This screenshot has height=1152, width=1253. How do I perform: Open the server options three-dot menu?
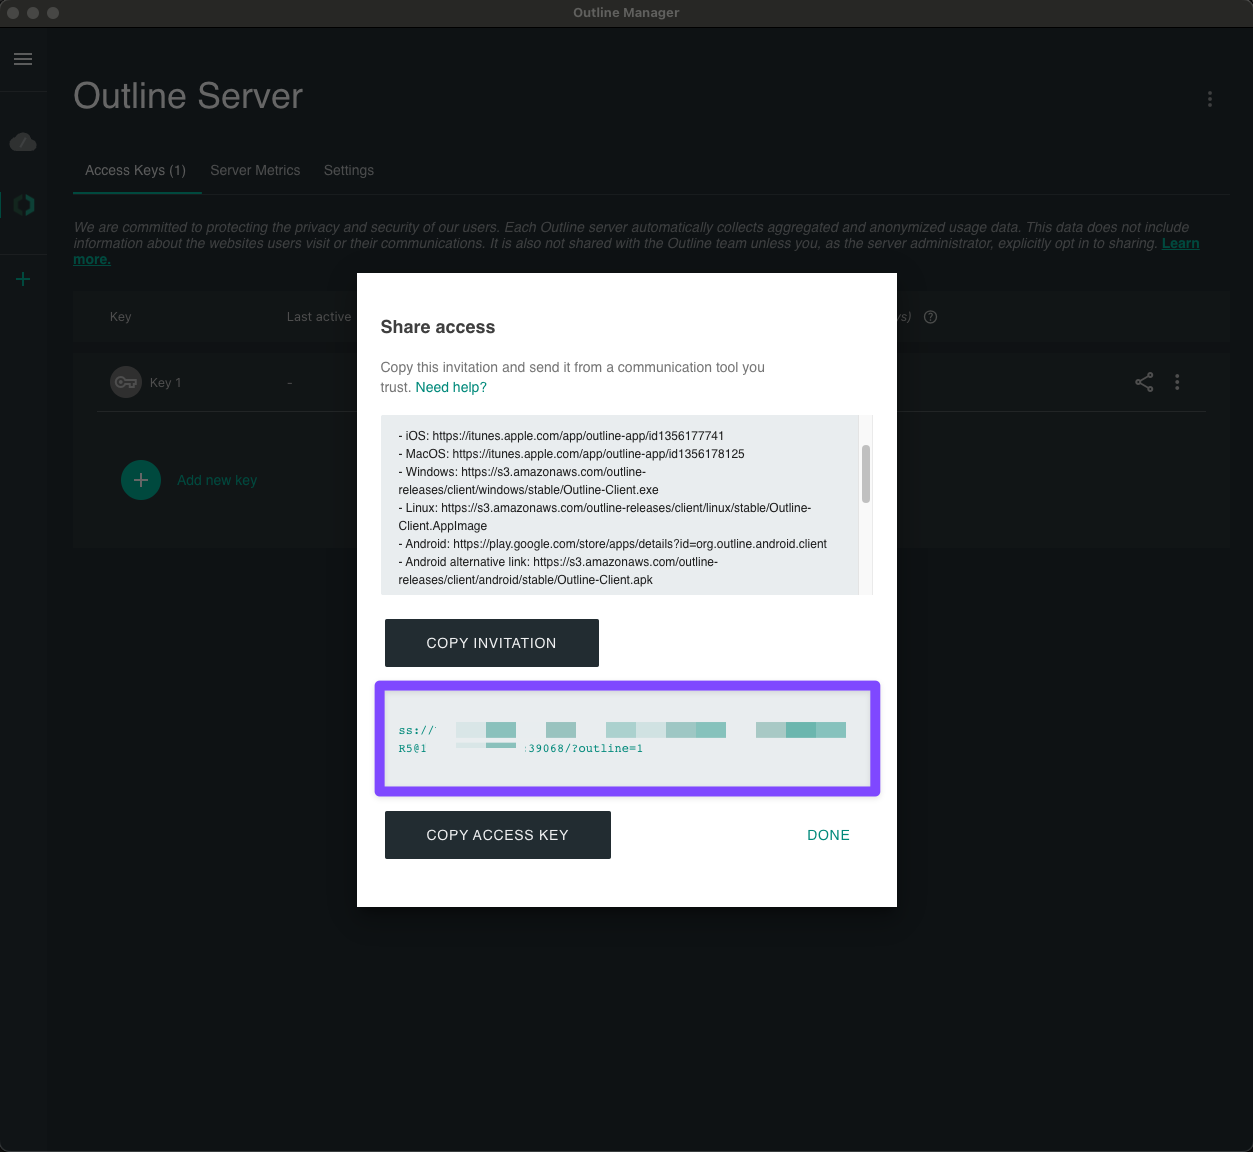[1210, 99]
